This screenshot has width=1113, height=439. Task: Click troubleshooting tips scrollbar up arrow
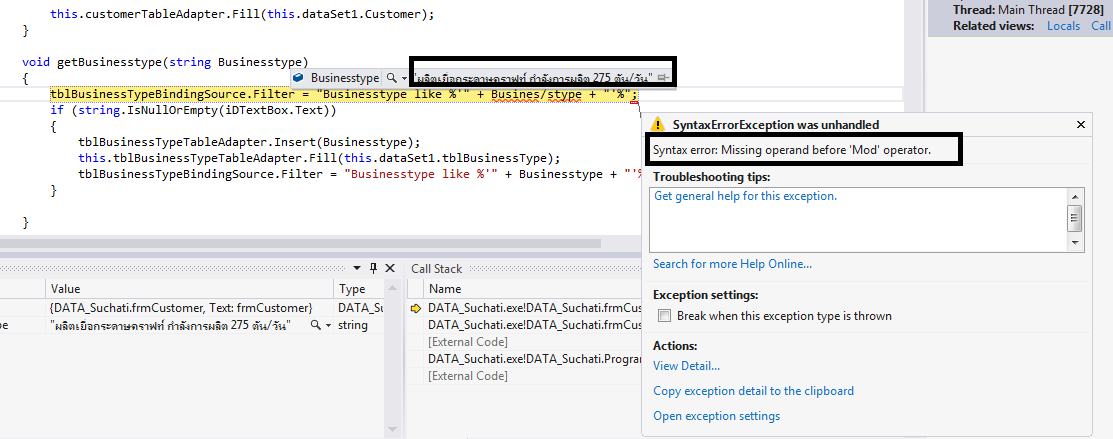coord(1075,196)
